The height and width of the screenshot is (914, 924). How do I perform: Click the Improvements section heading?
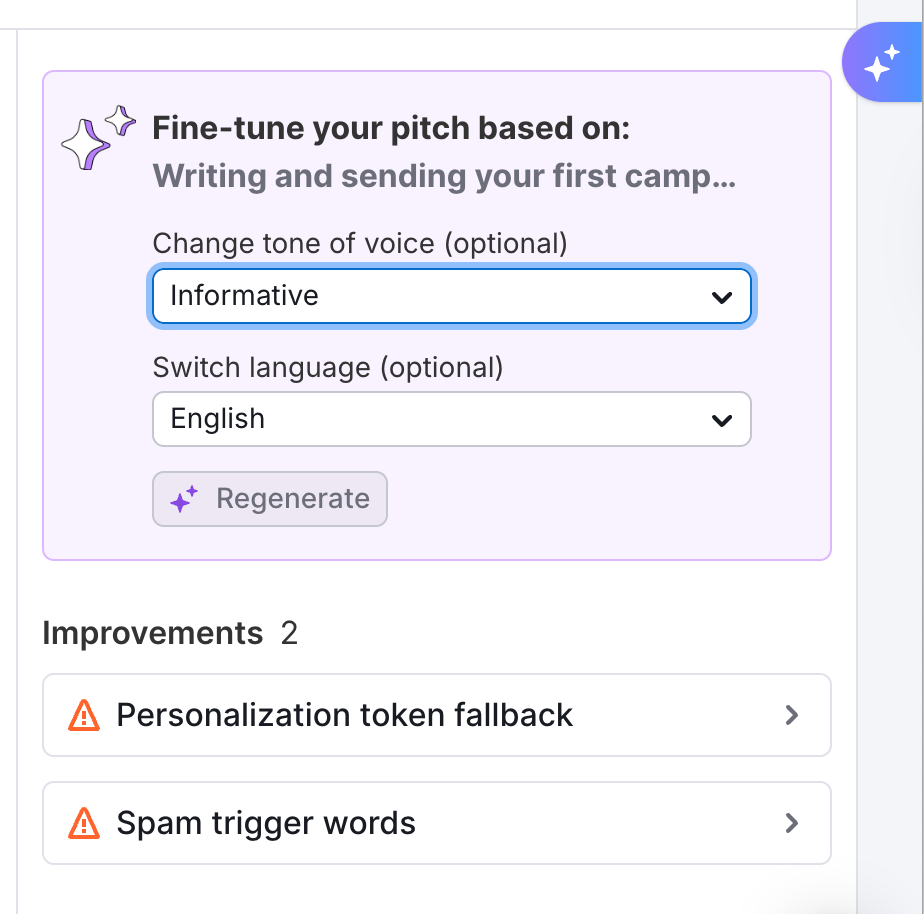pos(152,633)
